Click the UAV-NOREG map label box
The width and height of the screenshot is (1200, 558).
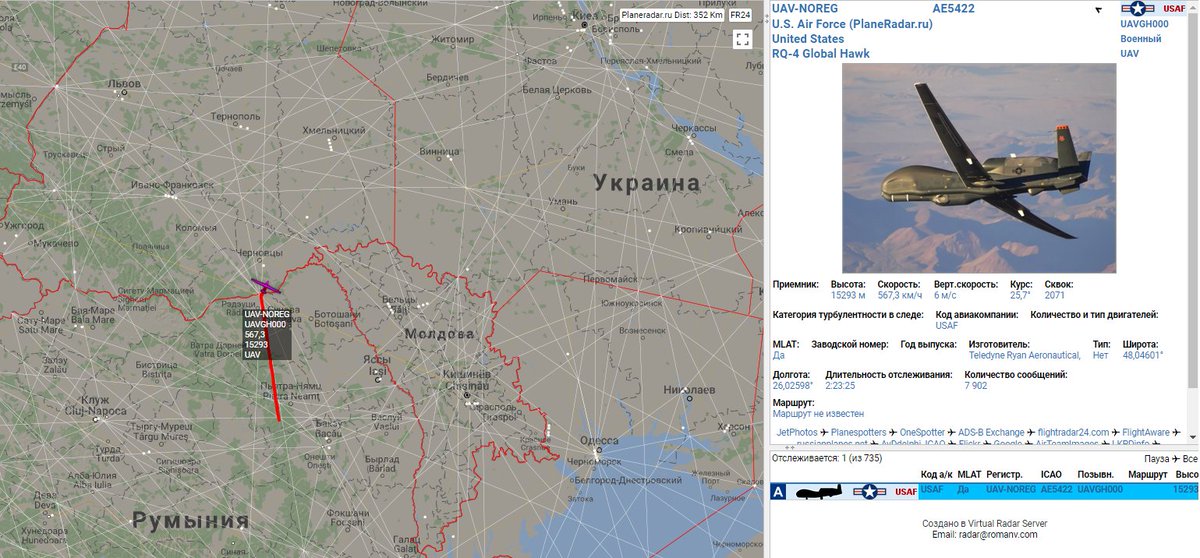coord(268,334)
